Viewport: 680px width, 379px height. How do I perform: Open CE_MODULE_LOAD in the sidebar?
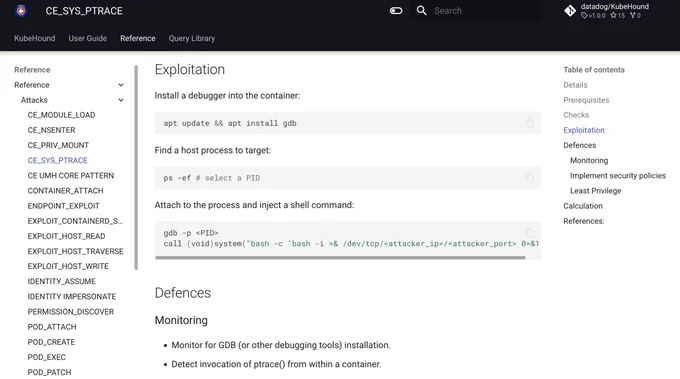62,115
